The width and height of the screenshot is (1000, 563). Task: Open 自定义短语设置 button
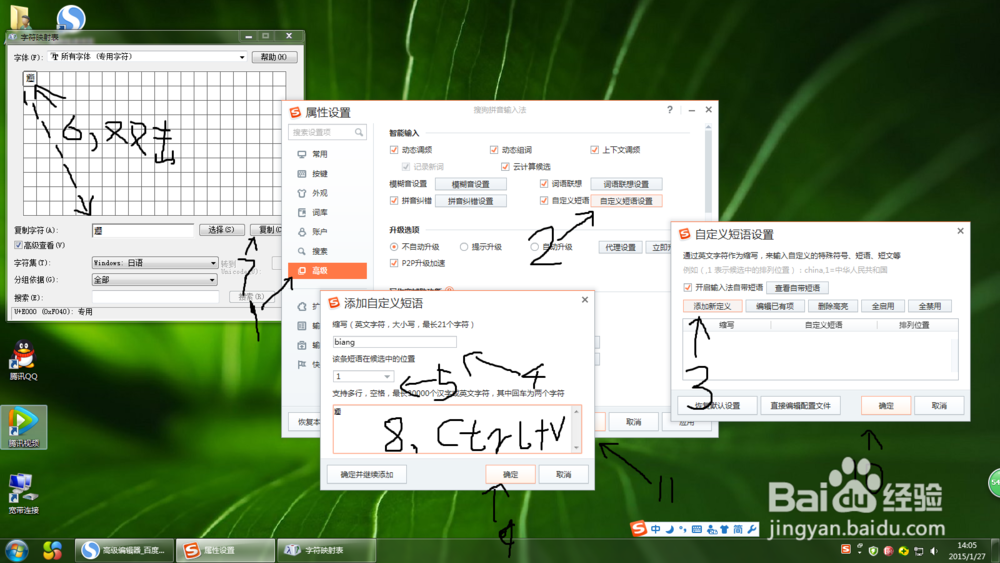(626, 201)
